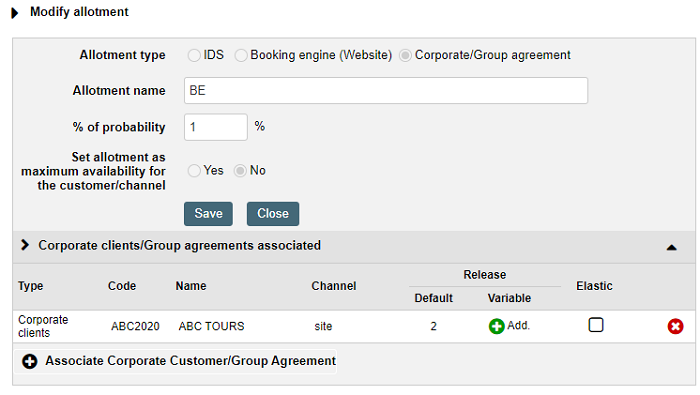Toggle the Modify allotment disclosure triangle
This screenshot has width=700, height=395.
(x=15, y=13)
